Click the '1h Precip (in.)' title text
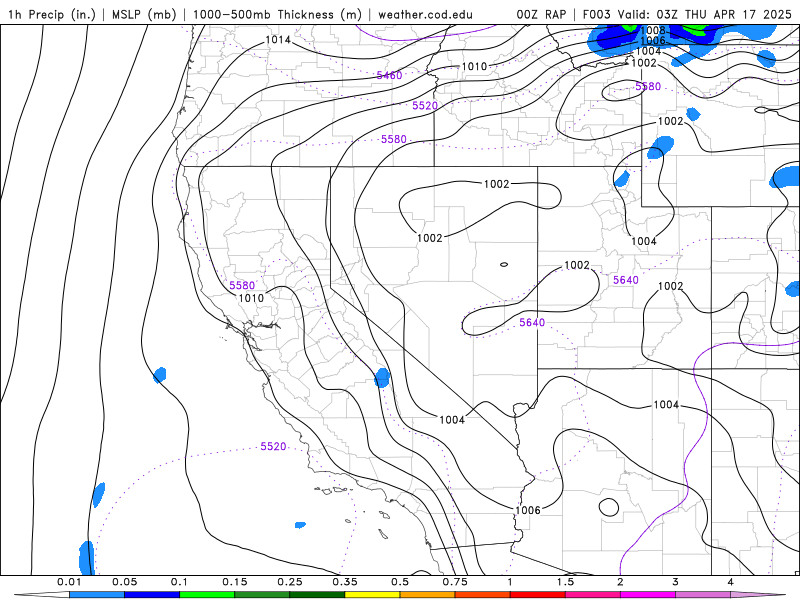 click(52, 14)
